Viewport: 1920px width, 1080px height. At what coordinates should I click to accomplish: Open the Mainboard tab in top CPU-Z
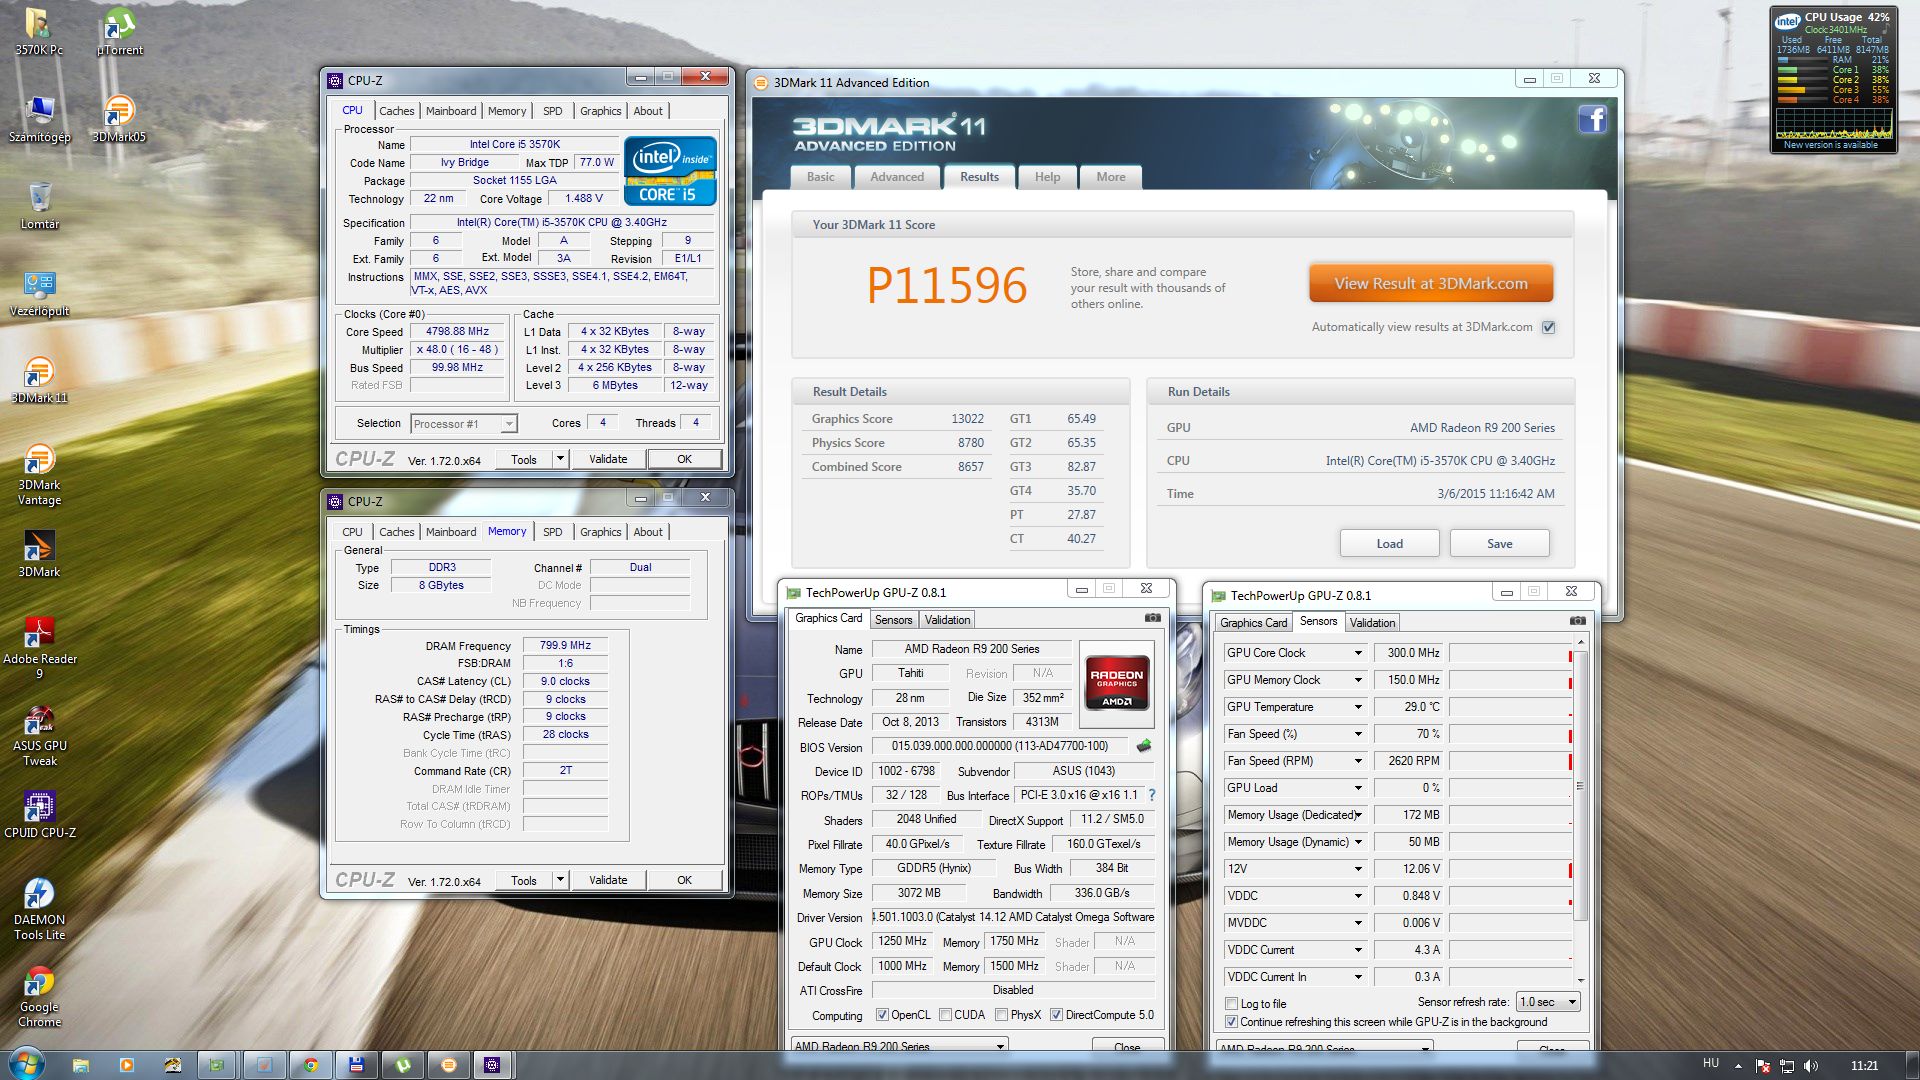(x=450, y=111)
